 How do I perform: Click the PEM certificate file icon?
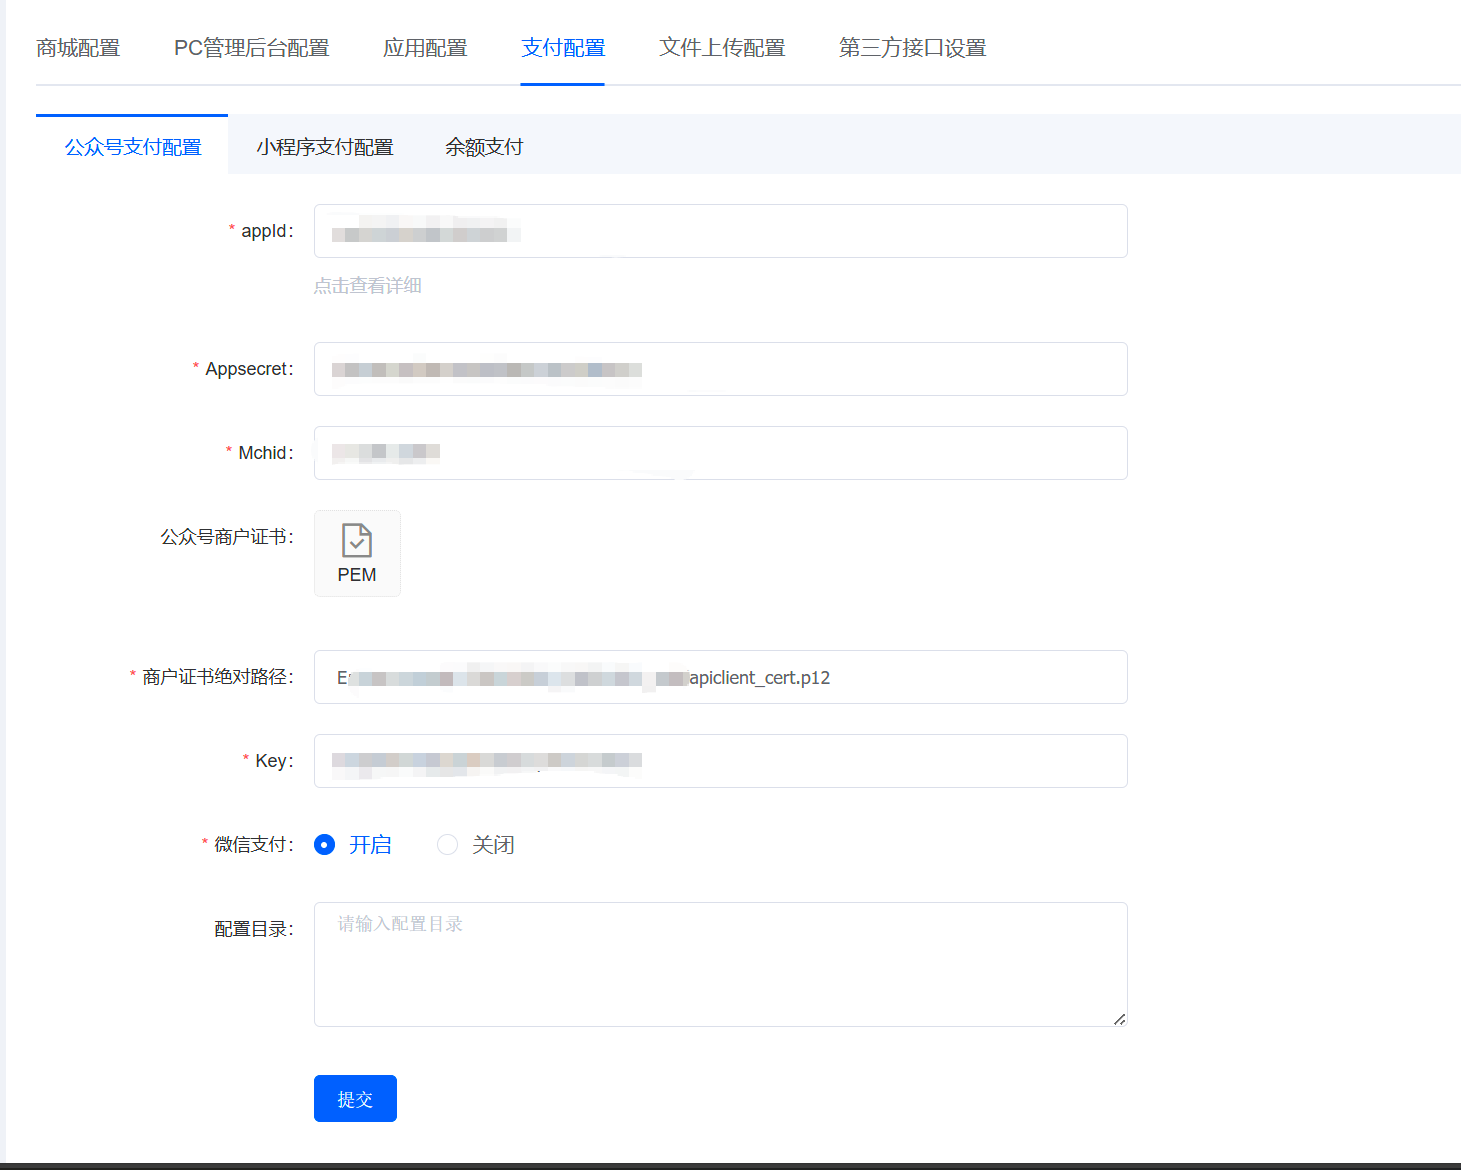(x=357, y=553)
